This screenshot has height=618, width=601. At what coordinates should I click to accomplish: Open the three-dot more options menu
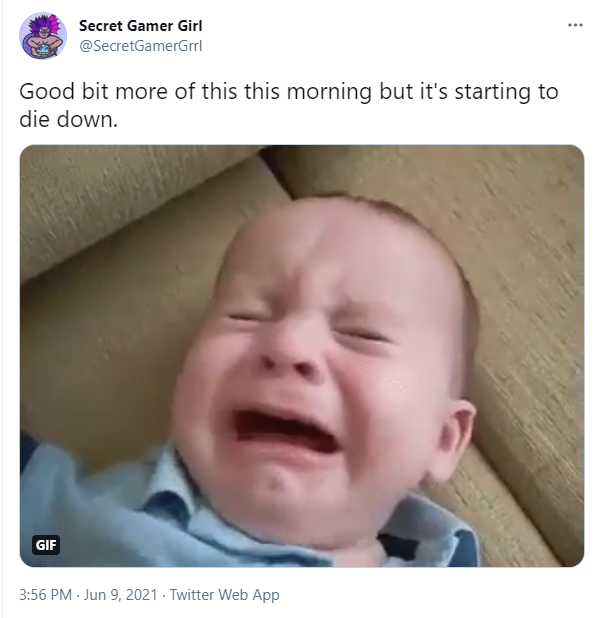tap(575, 25)
